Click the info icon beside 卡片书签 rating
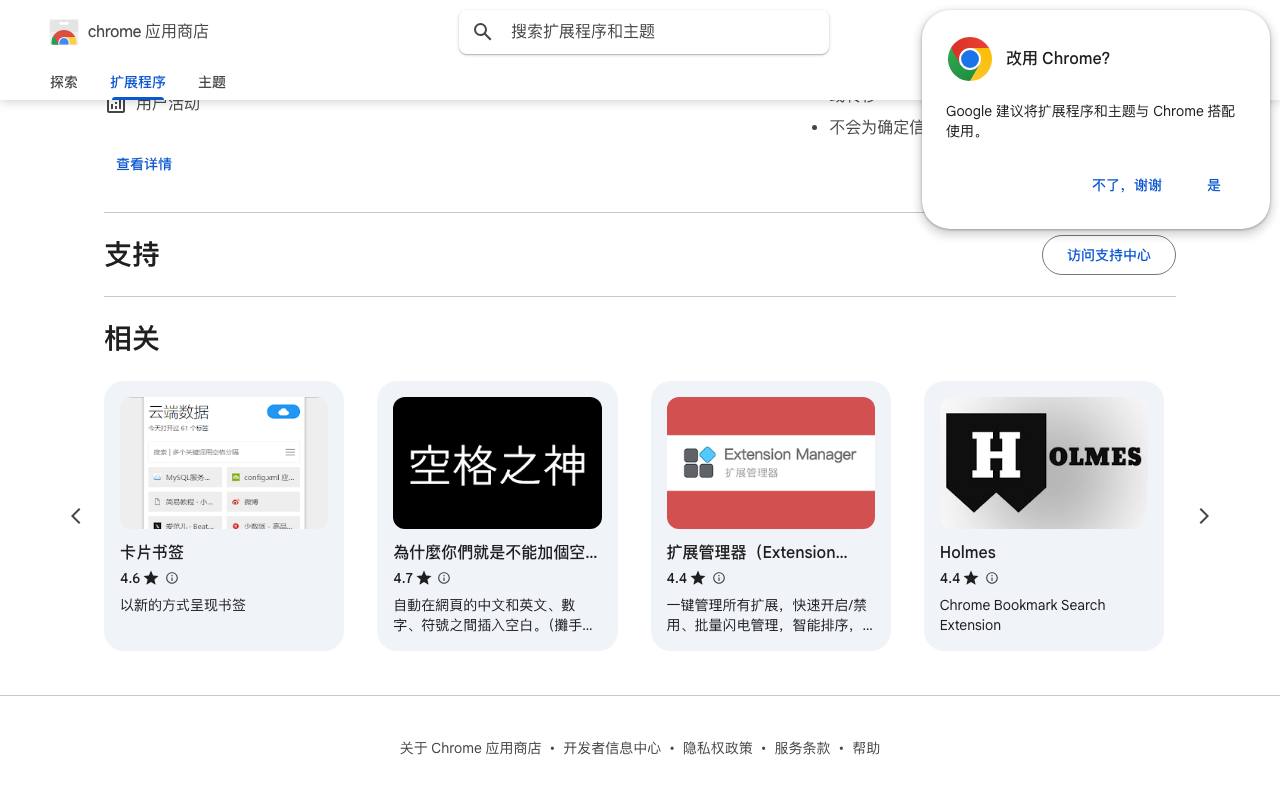Viewport: 1280px width, 800px height. tap(172, 578)
